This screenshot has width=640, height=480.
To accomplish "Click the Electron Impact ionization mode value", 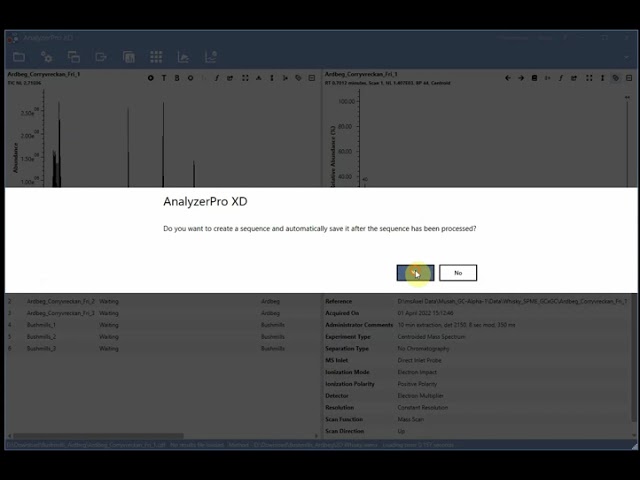I will (417, 372).
